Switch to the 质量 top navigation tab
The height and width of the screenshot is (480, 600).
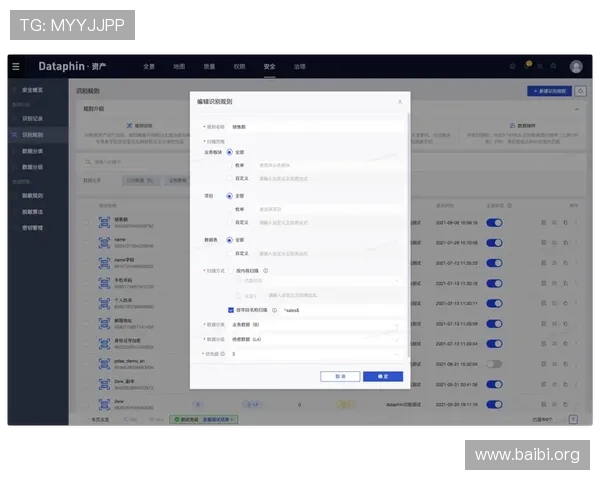tap(209, 67)
